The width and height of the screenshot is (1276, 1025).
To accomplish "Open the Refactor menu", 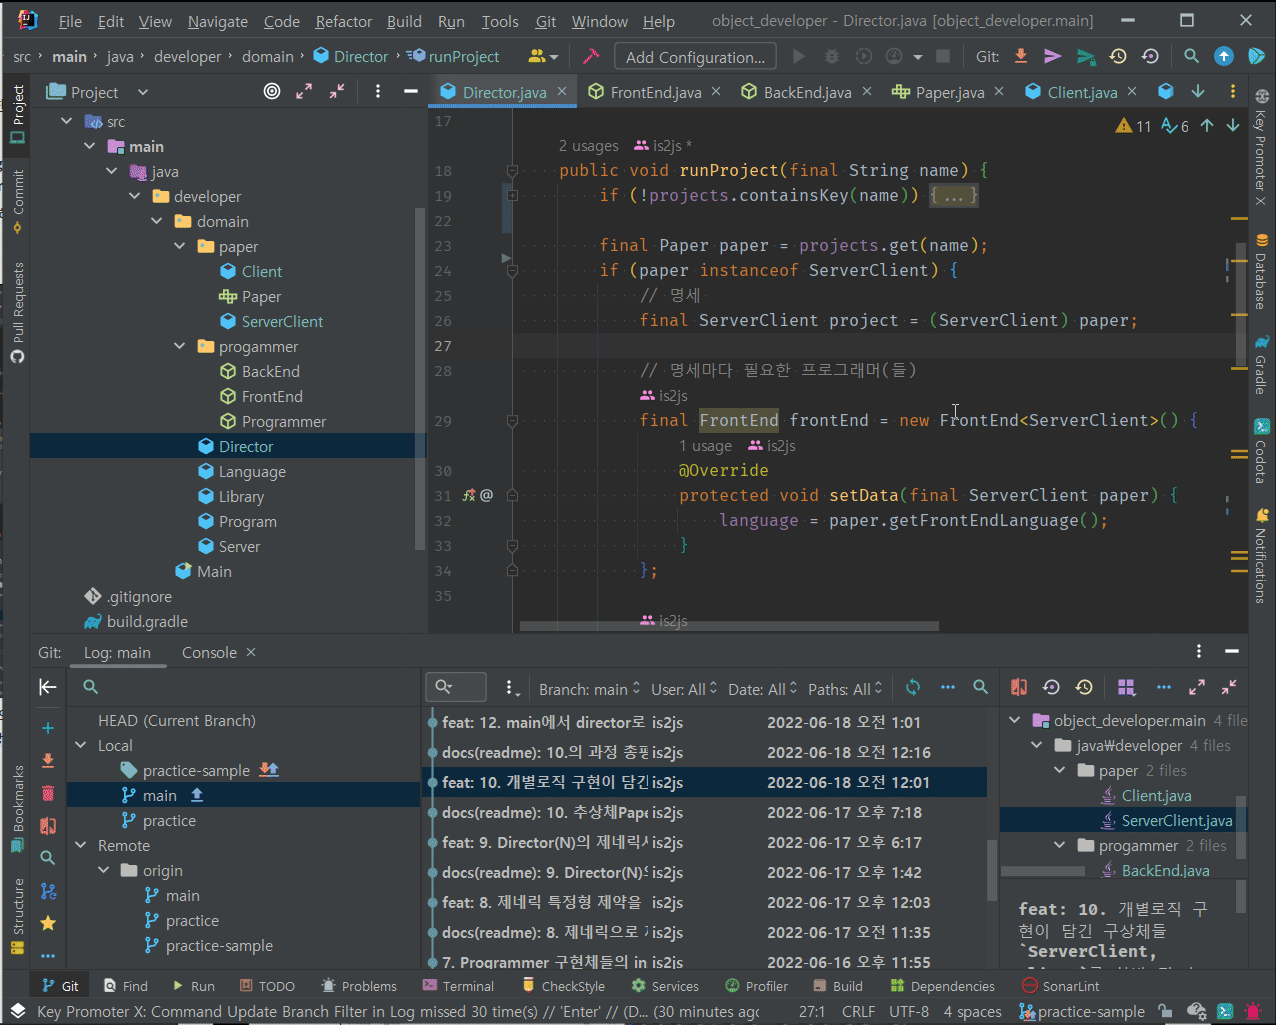I will (343, 21).
